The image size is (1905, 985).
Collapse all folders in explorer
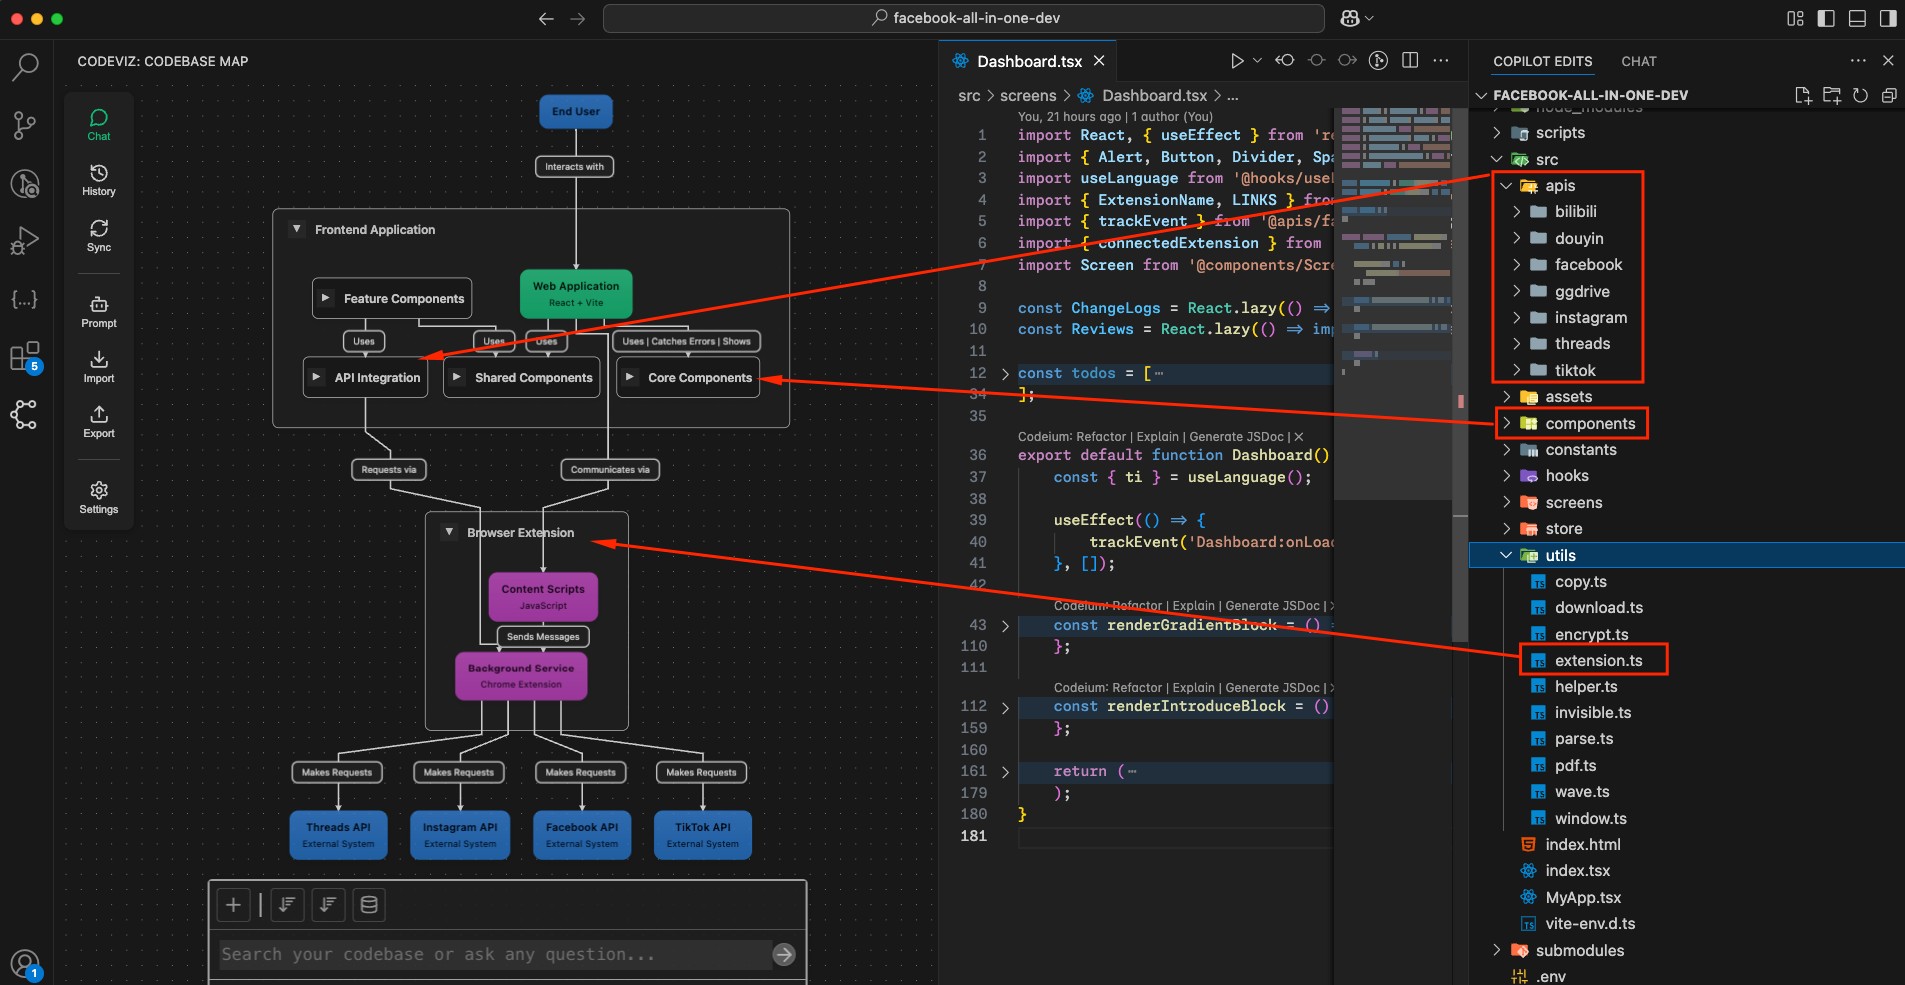click(1889, 95)
